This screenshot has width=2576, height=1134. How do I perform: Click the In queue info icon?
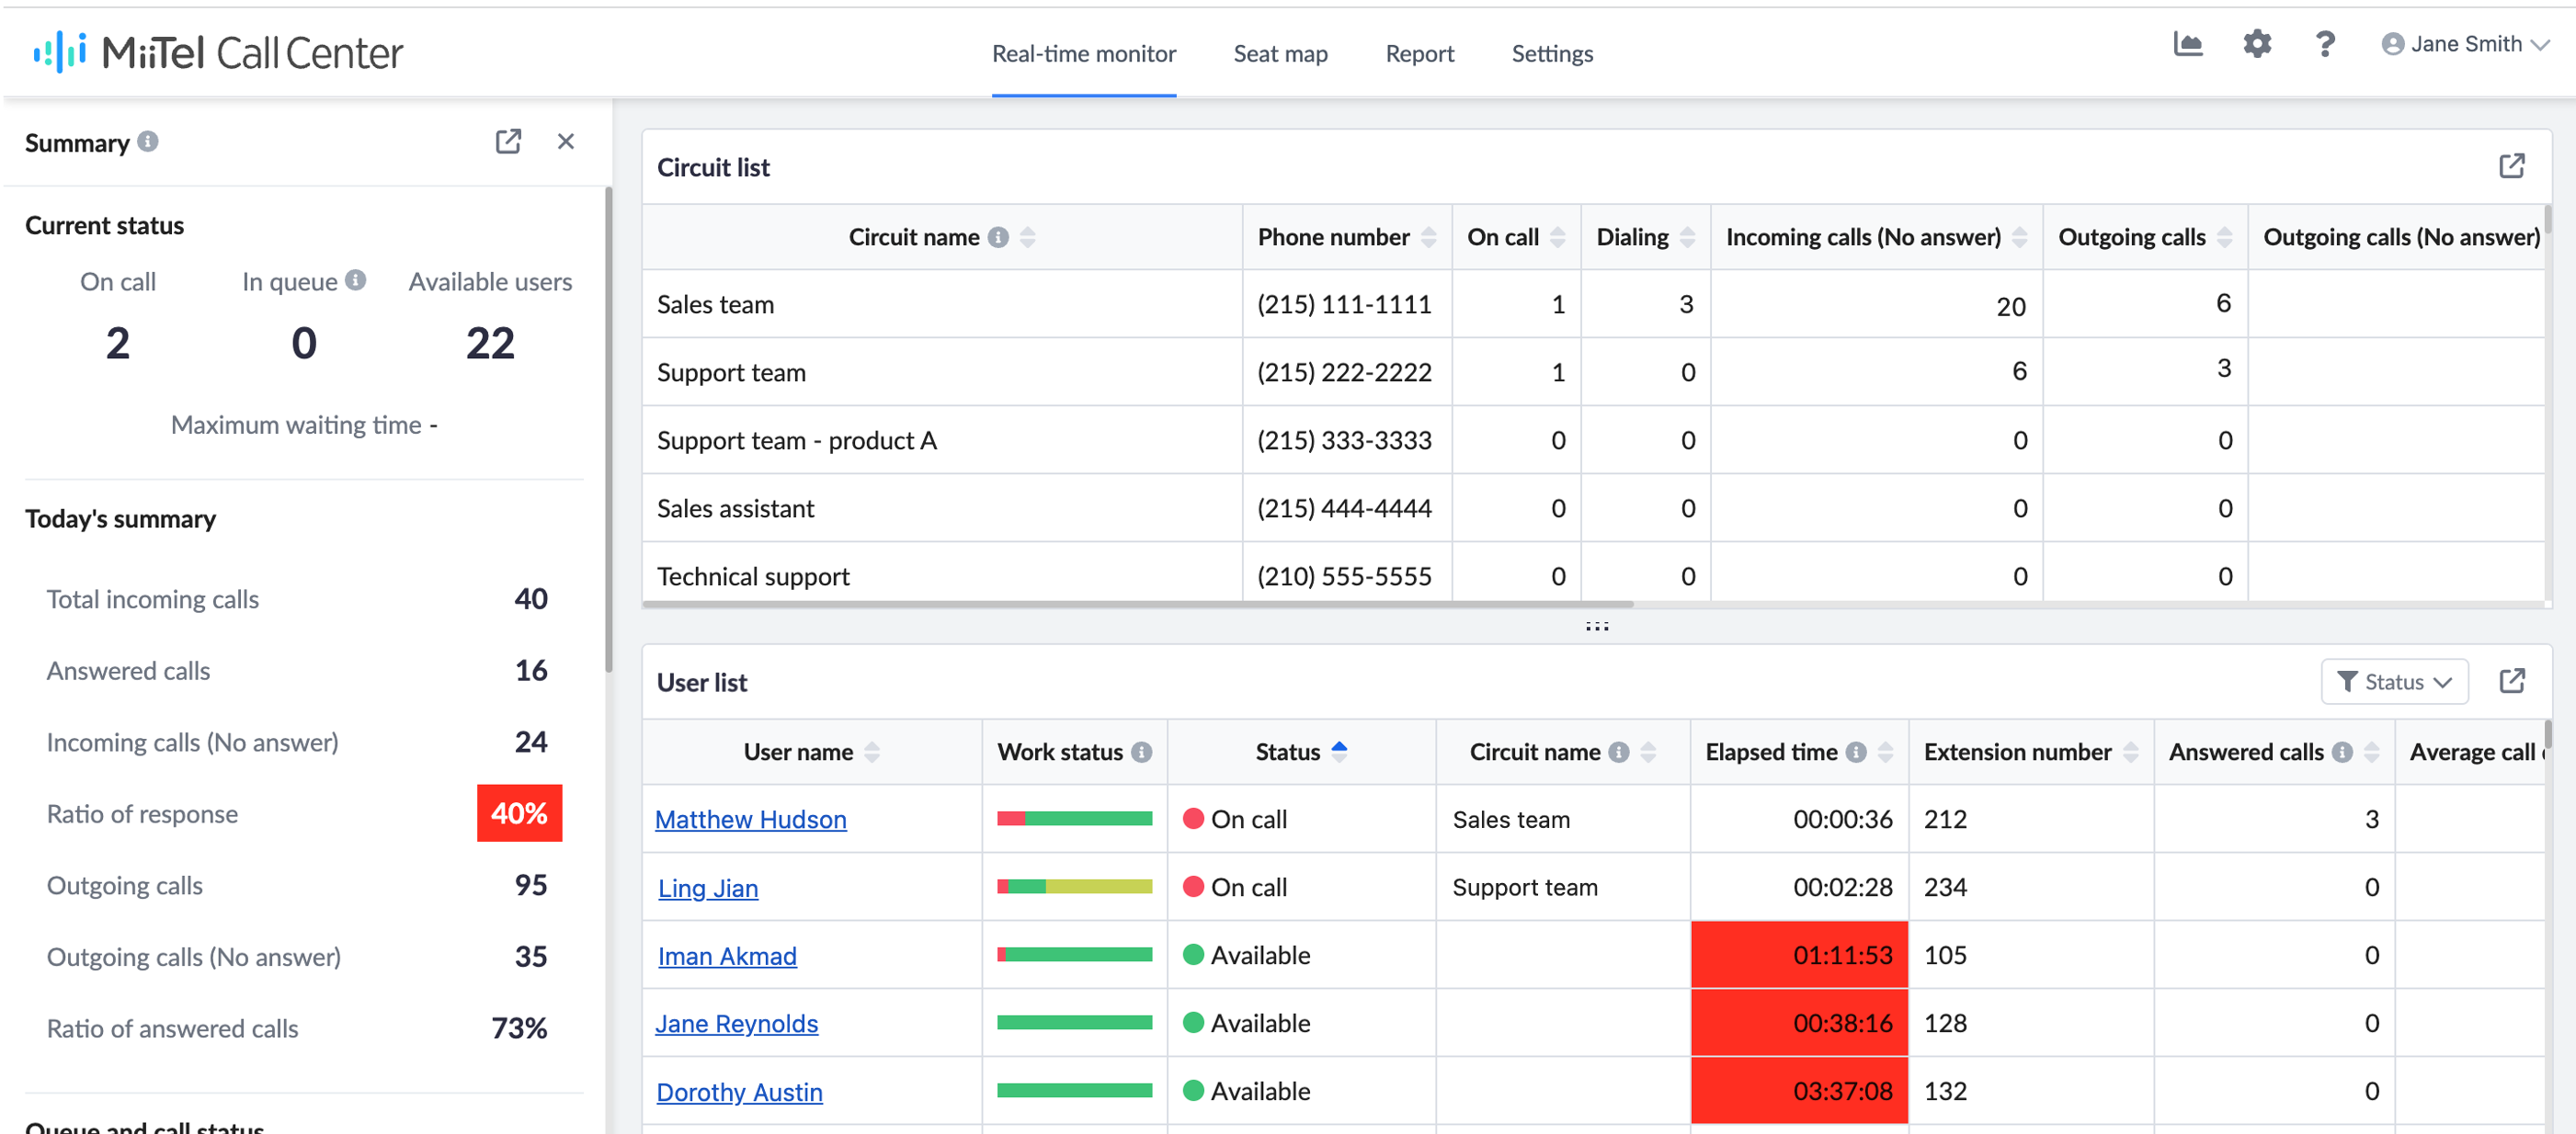(356, 280)
